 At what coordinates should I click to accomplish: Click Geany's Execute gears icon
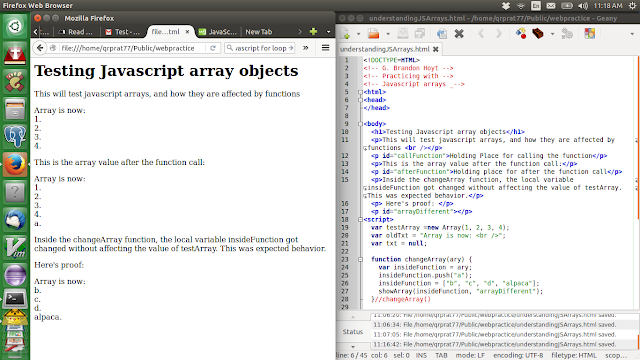(x=567, y=33)
